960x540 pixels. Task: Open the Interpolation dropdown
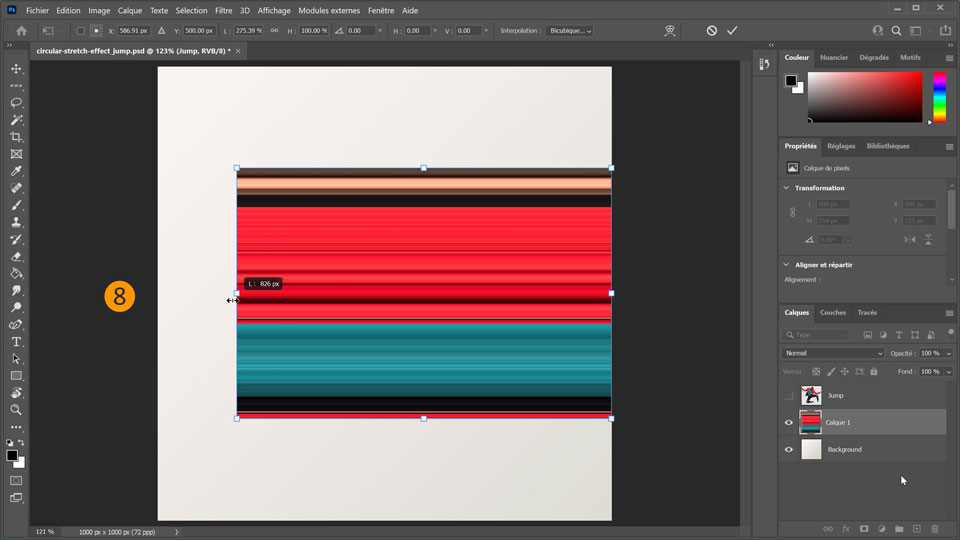coord(570,31)
